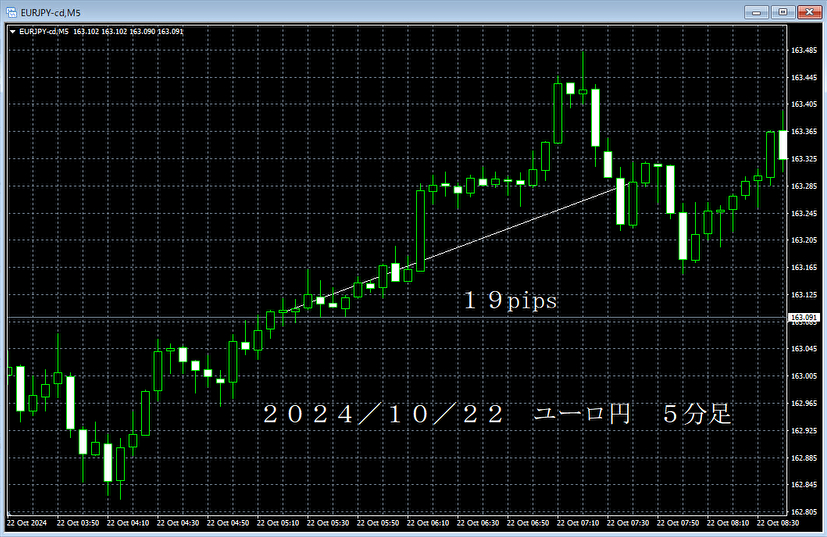Screen dimensions: 827x537
Task: Click the 163.365 price scale label
Action: [x=804, y=131]
